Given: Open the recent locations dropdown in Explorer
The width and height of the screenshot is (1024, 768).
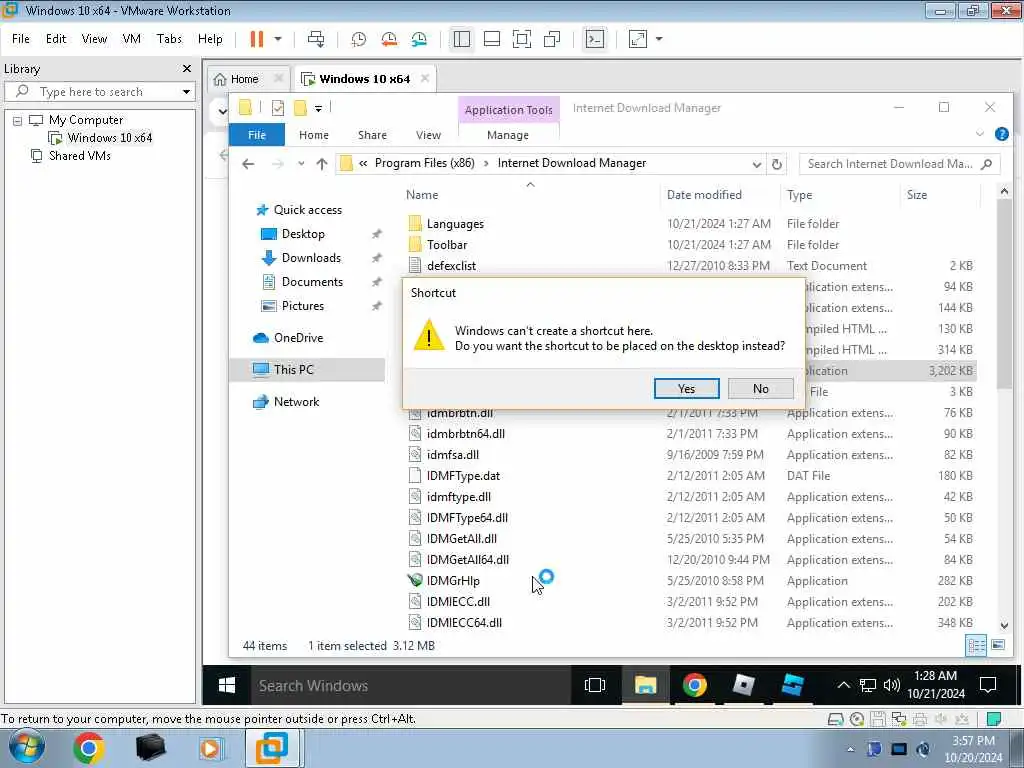Looking at the screenshot, I should 301,164.
